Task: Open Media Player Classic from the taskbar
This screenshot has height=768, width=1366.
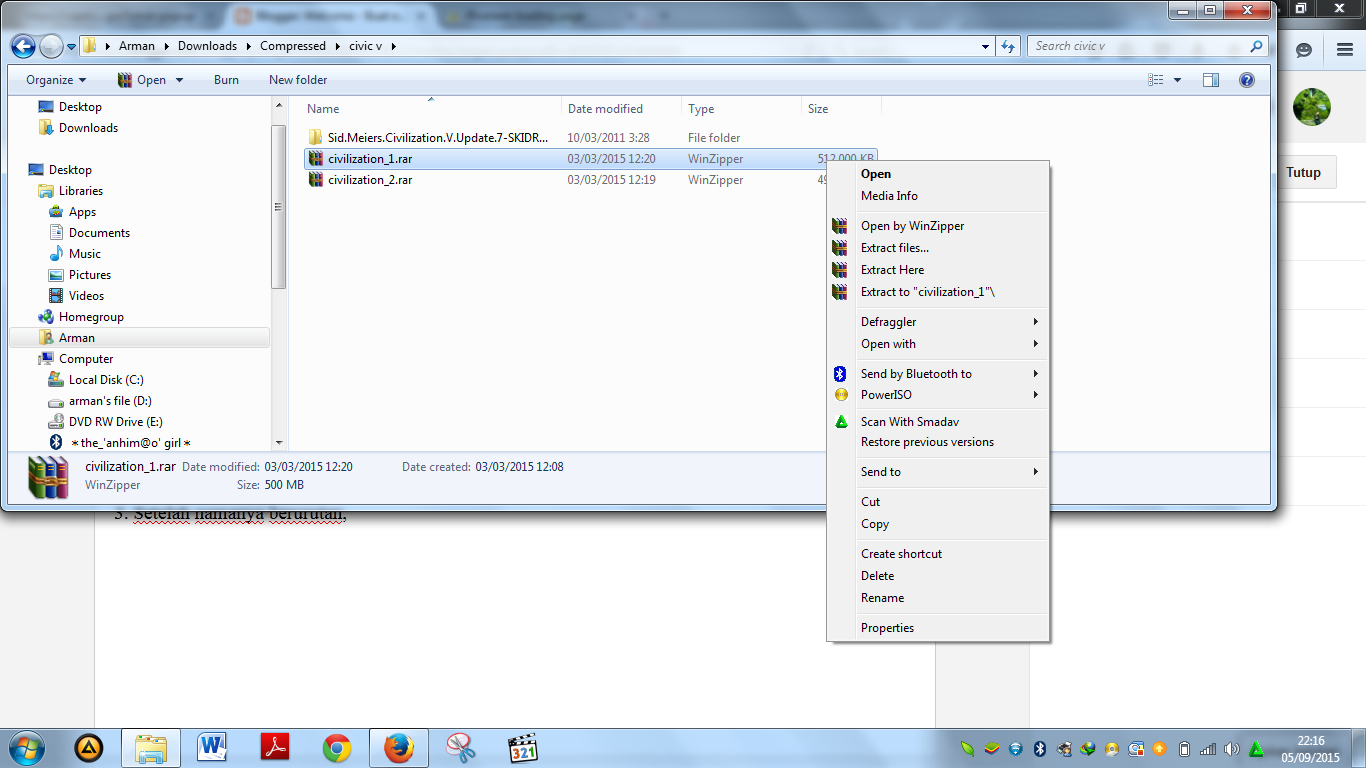Action: click(x=523, y=748)
